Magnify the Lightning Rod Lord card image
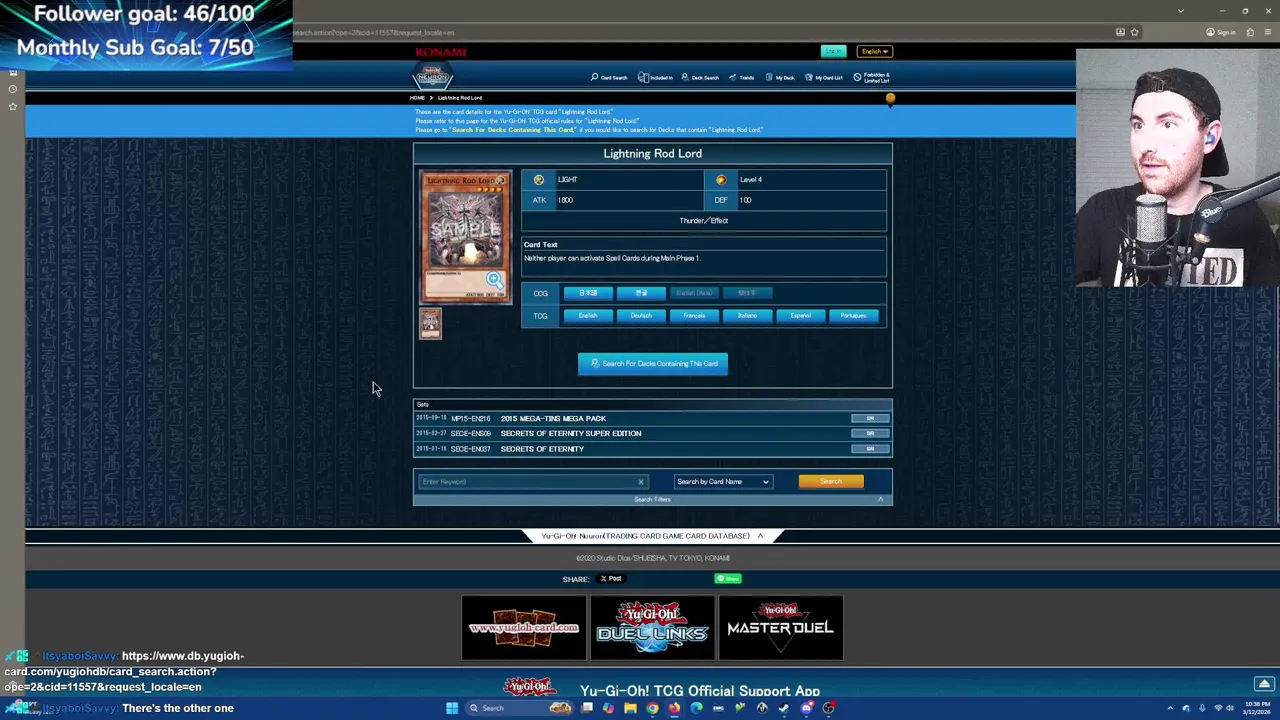 click(x=495, y=280)
